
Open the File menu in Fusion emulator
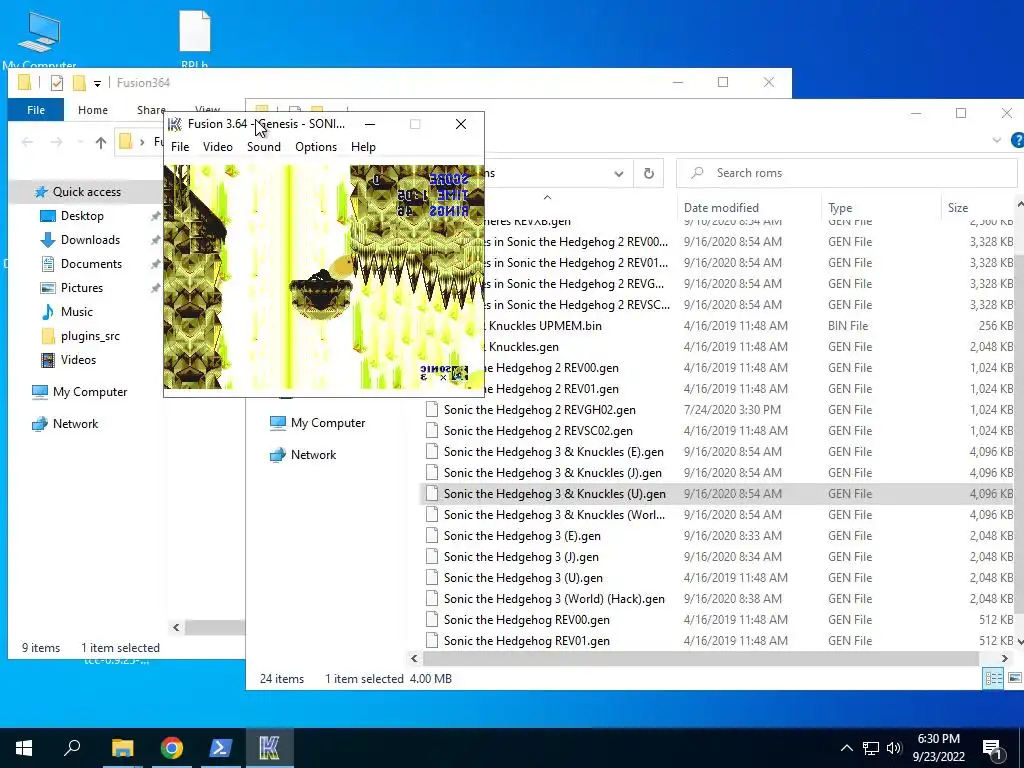pos(180,147)
